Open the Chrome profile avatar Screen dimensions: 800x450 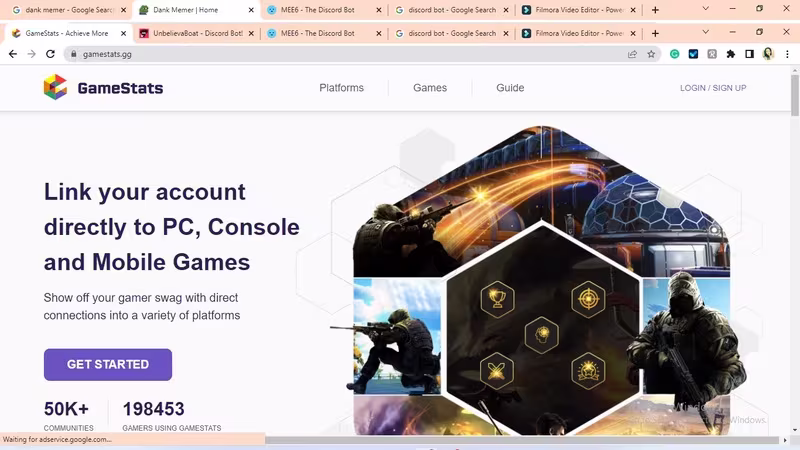[x=768, y=54]
